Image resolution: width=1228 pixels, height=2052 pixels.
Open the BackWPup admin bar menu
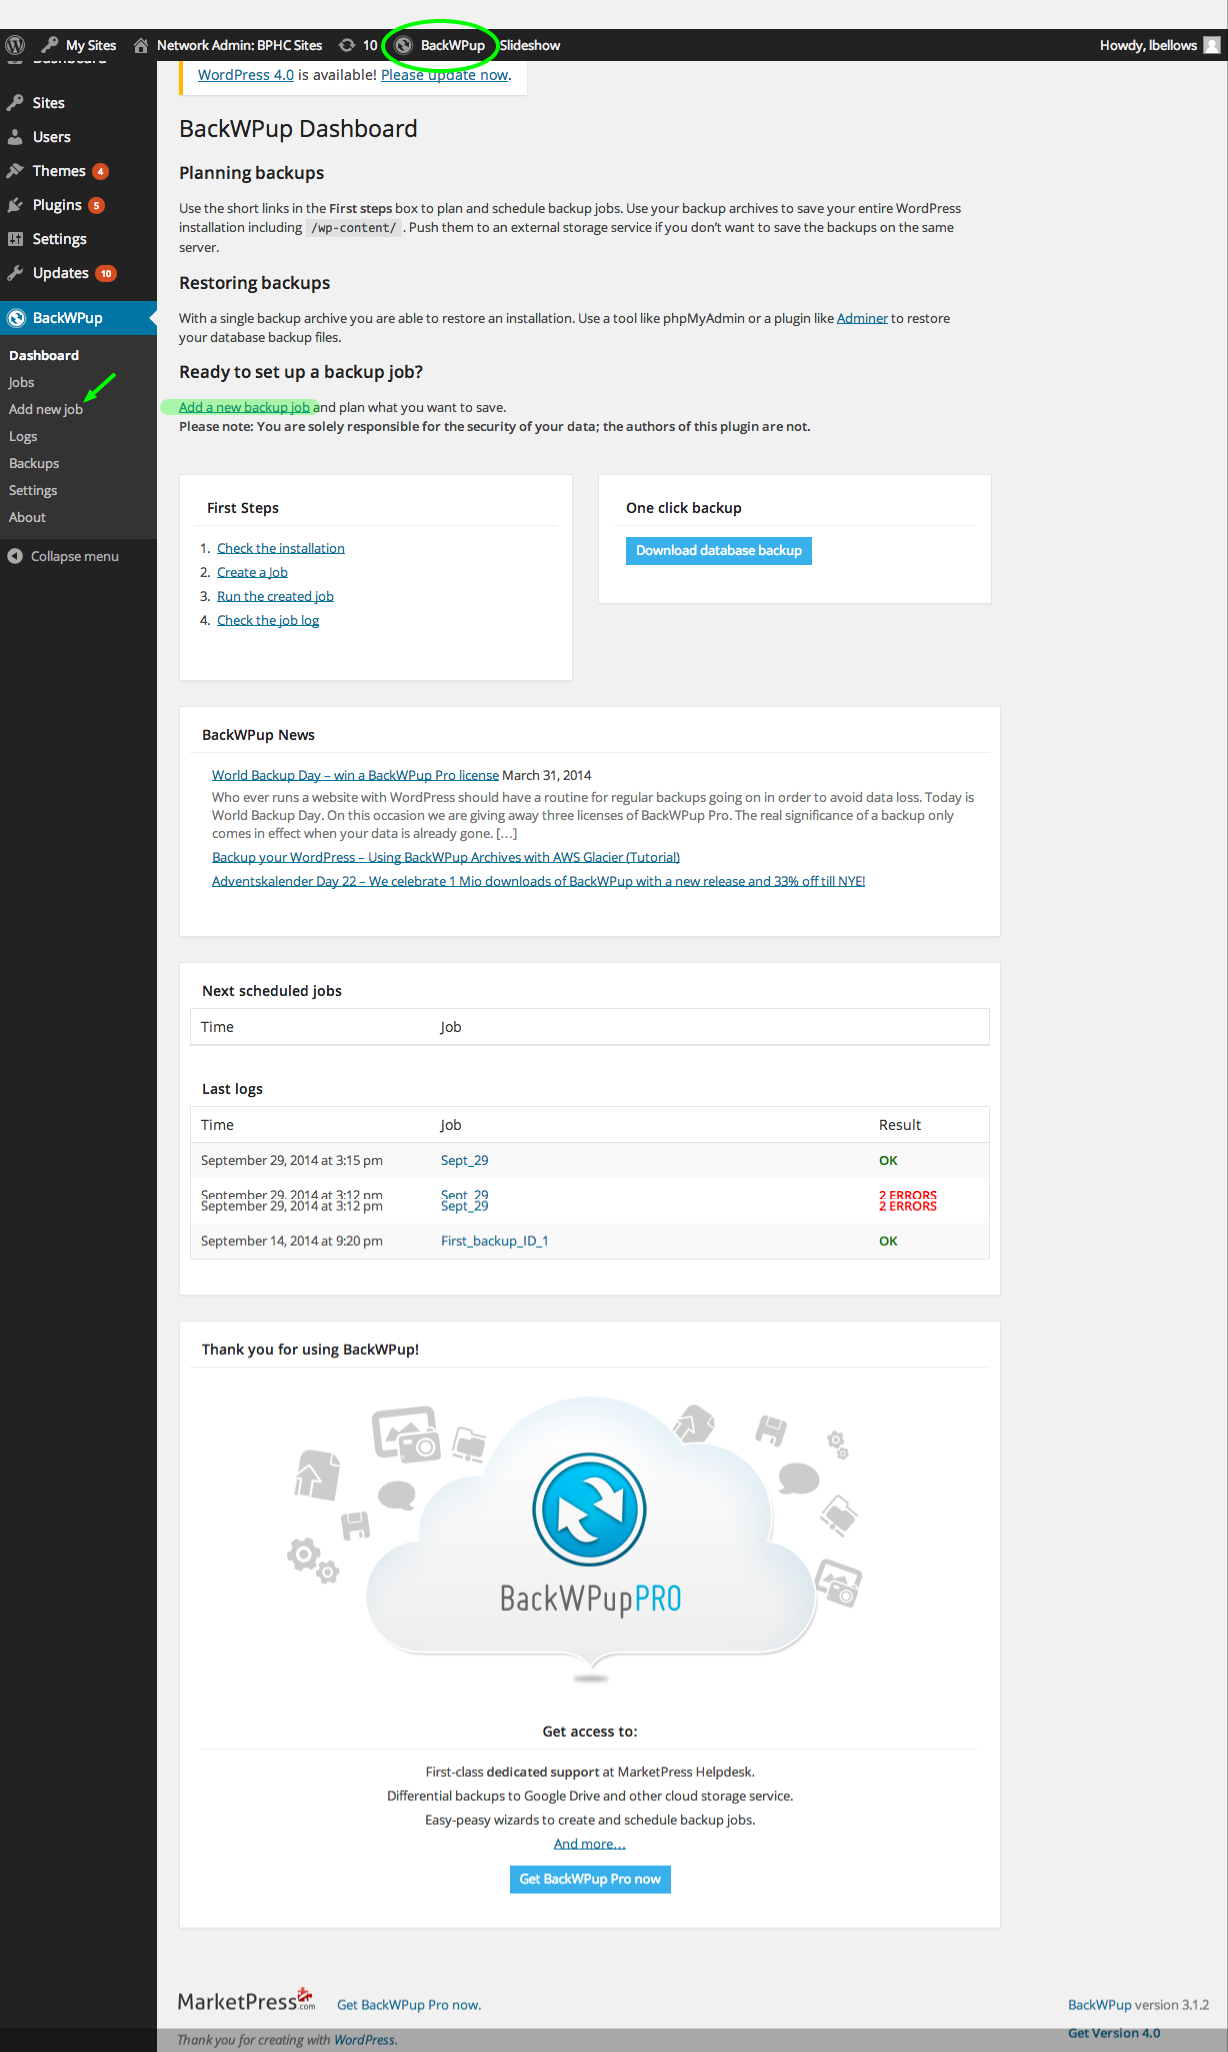click(x=452, y=45)
